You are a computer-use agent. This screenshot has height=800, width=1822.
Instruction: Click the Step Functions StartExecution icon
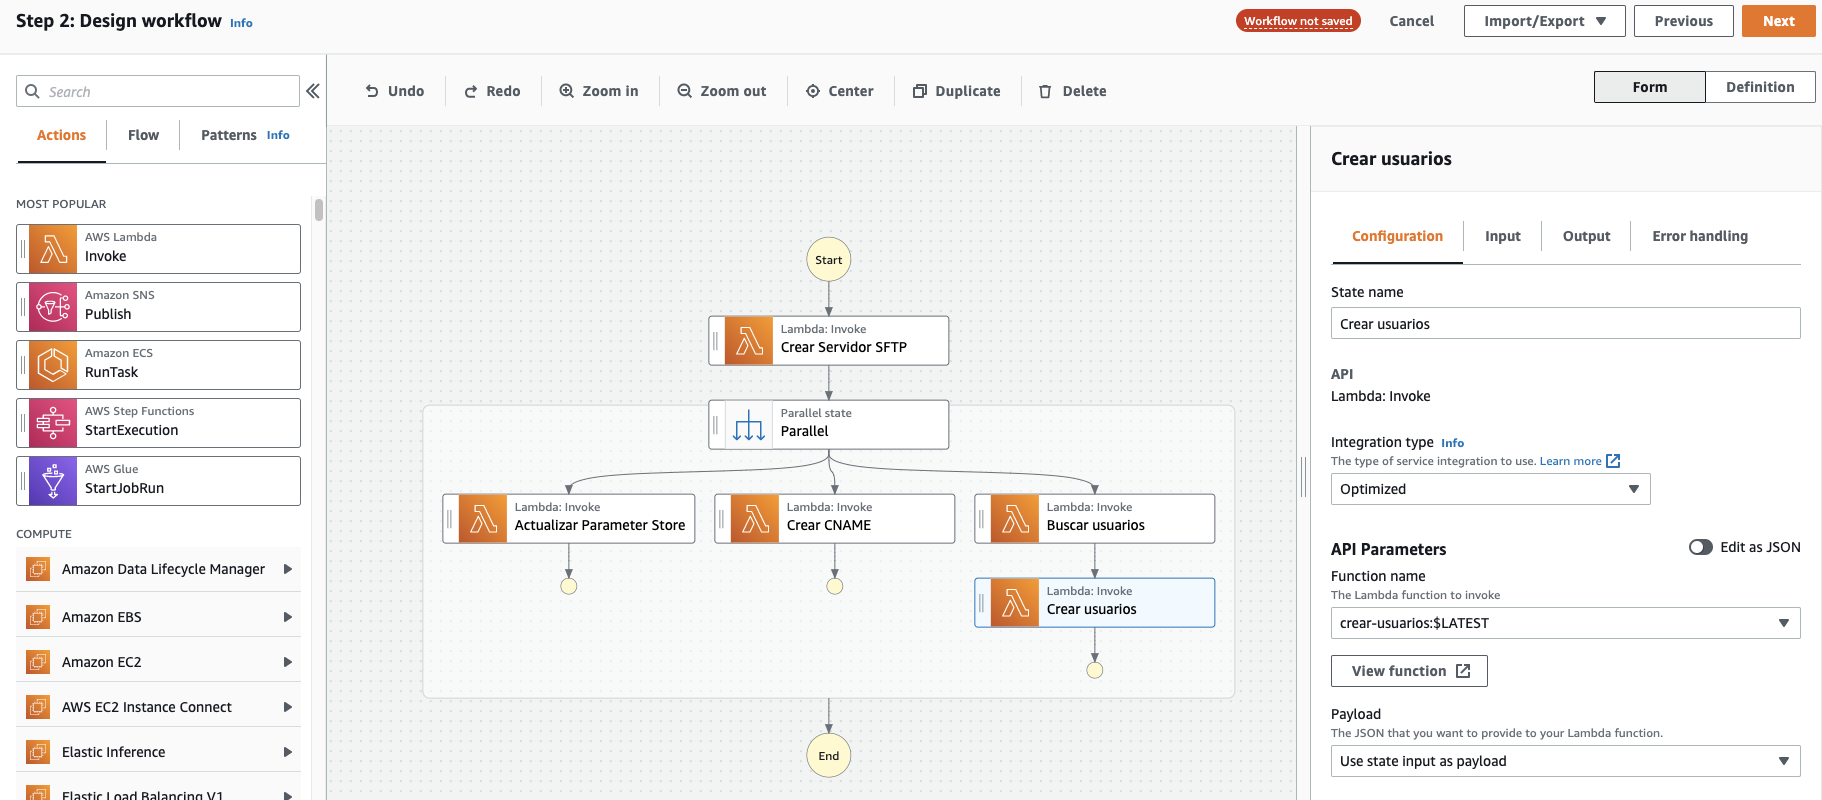pos(53,423)
